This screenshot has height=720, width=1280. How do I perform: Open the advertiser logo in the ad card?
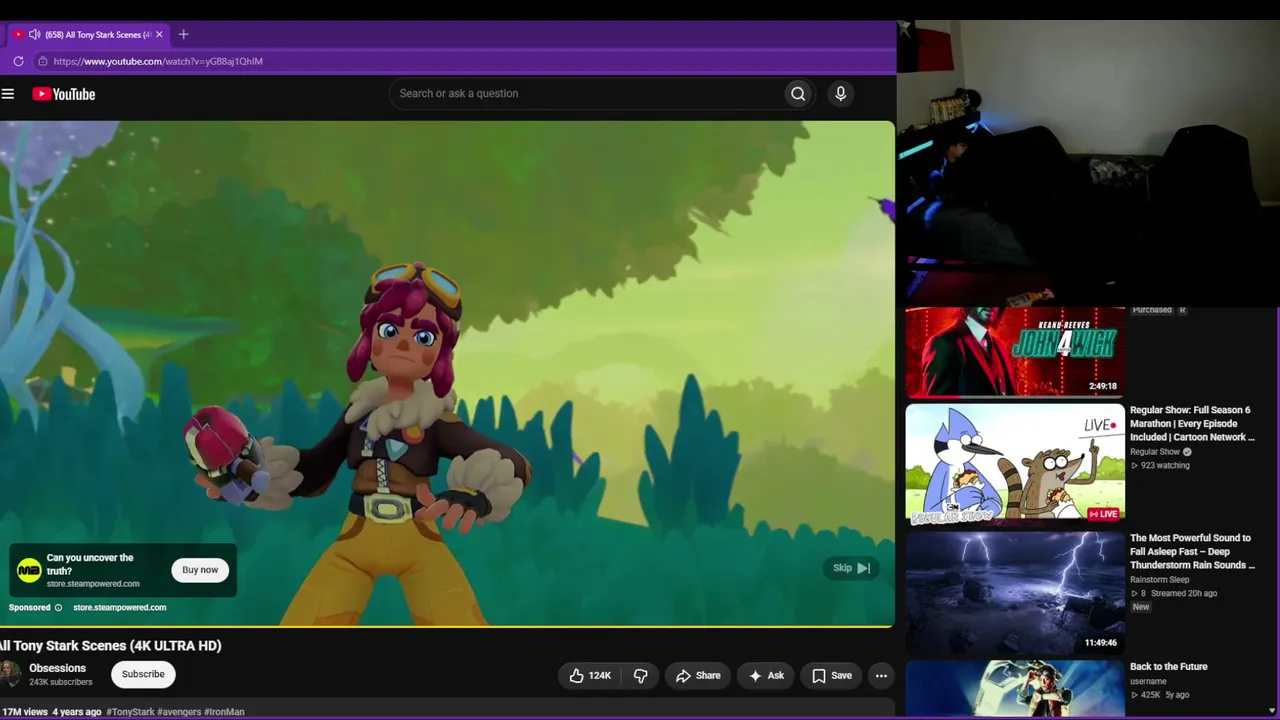click(29, 571)
